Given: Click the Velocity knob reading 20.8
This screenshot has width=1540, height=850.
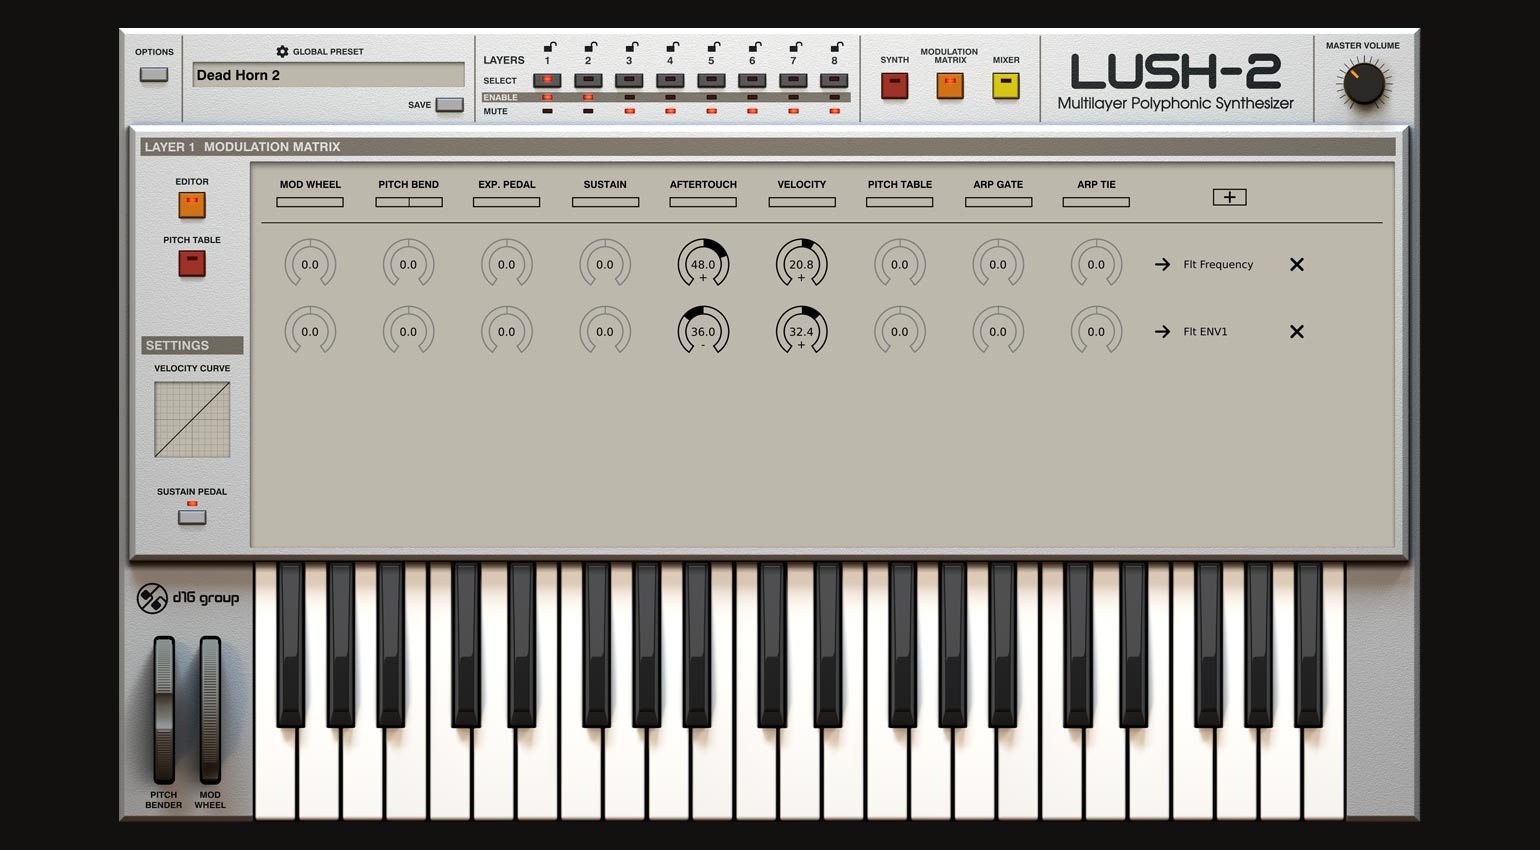Looking at the screenshot, I should click(x=802, y=264).
